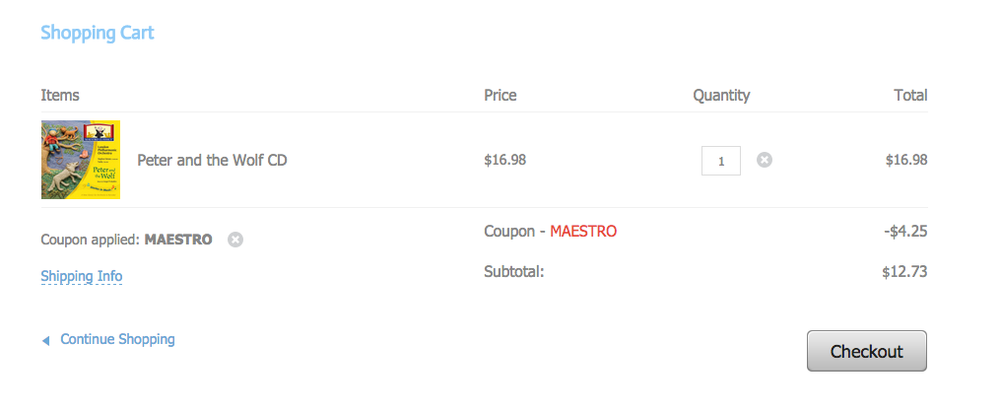This screenshot has width=1000, height=418.
Task: Click the item unit price in Price column
Action: [505, 160]
